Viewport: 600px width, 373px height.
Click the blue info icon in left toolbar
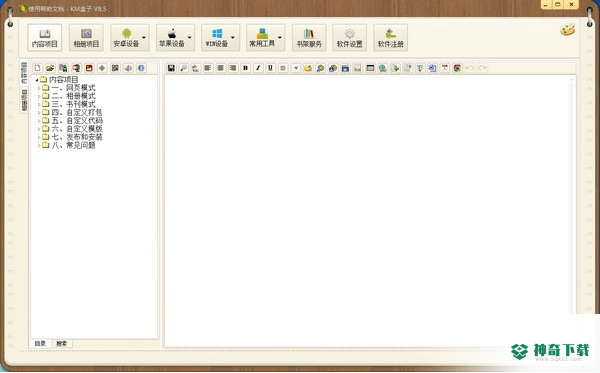coord(141,68)
